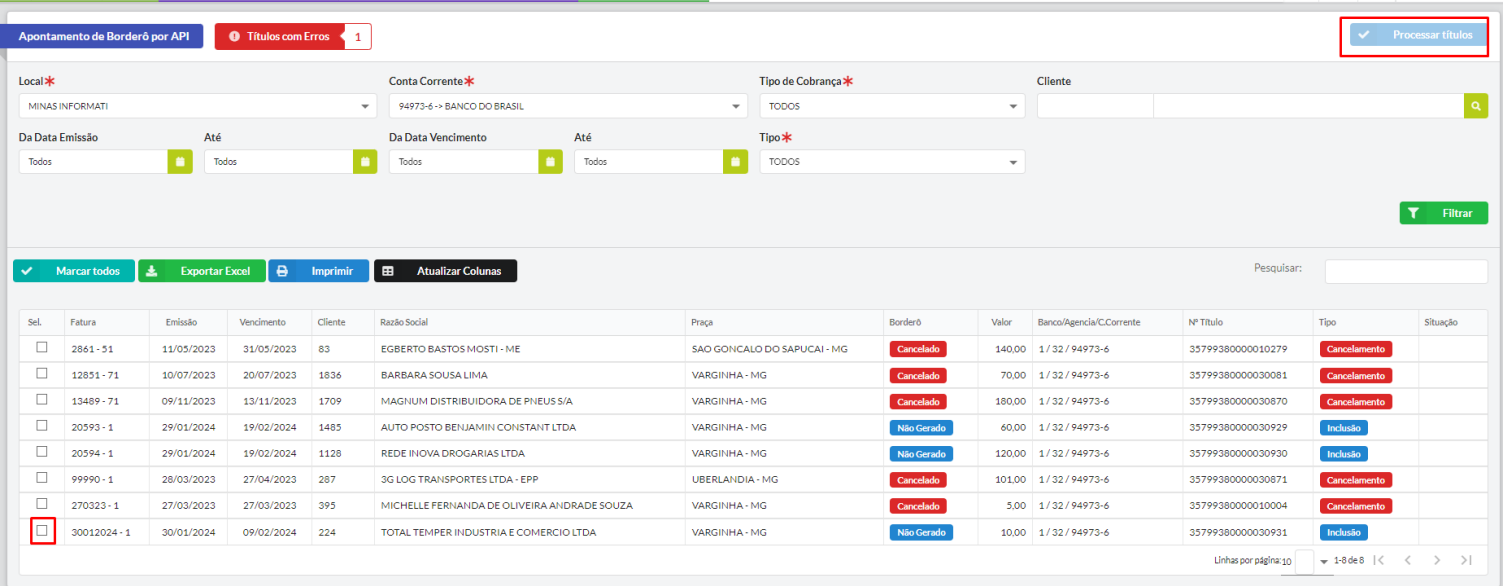Open the Local dropdown showing MINAS INFORMATI

(198, 106)
